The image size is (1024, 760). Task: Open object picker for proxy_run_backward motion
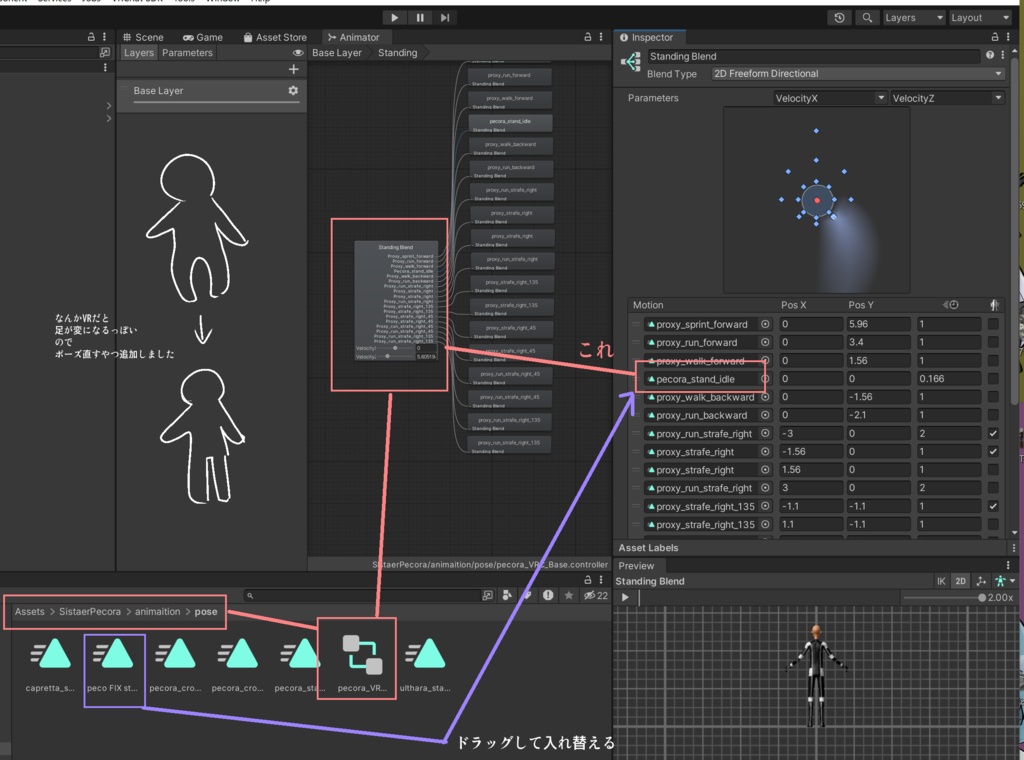coord(765,415)
